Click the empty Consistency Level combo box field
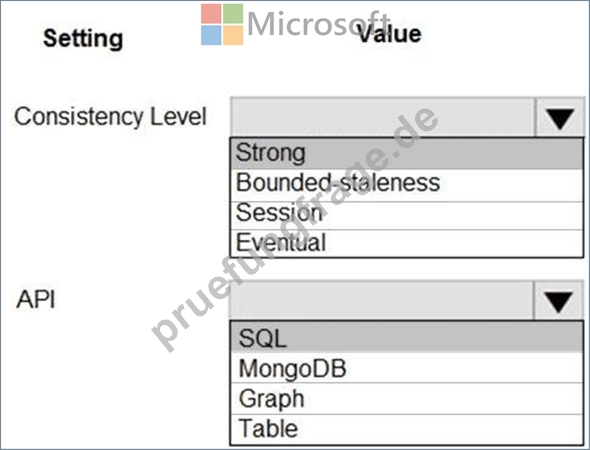The height and width of the screenshot is (450, 590). (382, 117)
